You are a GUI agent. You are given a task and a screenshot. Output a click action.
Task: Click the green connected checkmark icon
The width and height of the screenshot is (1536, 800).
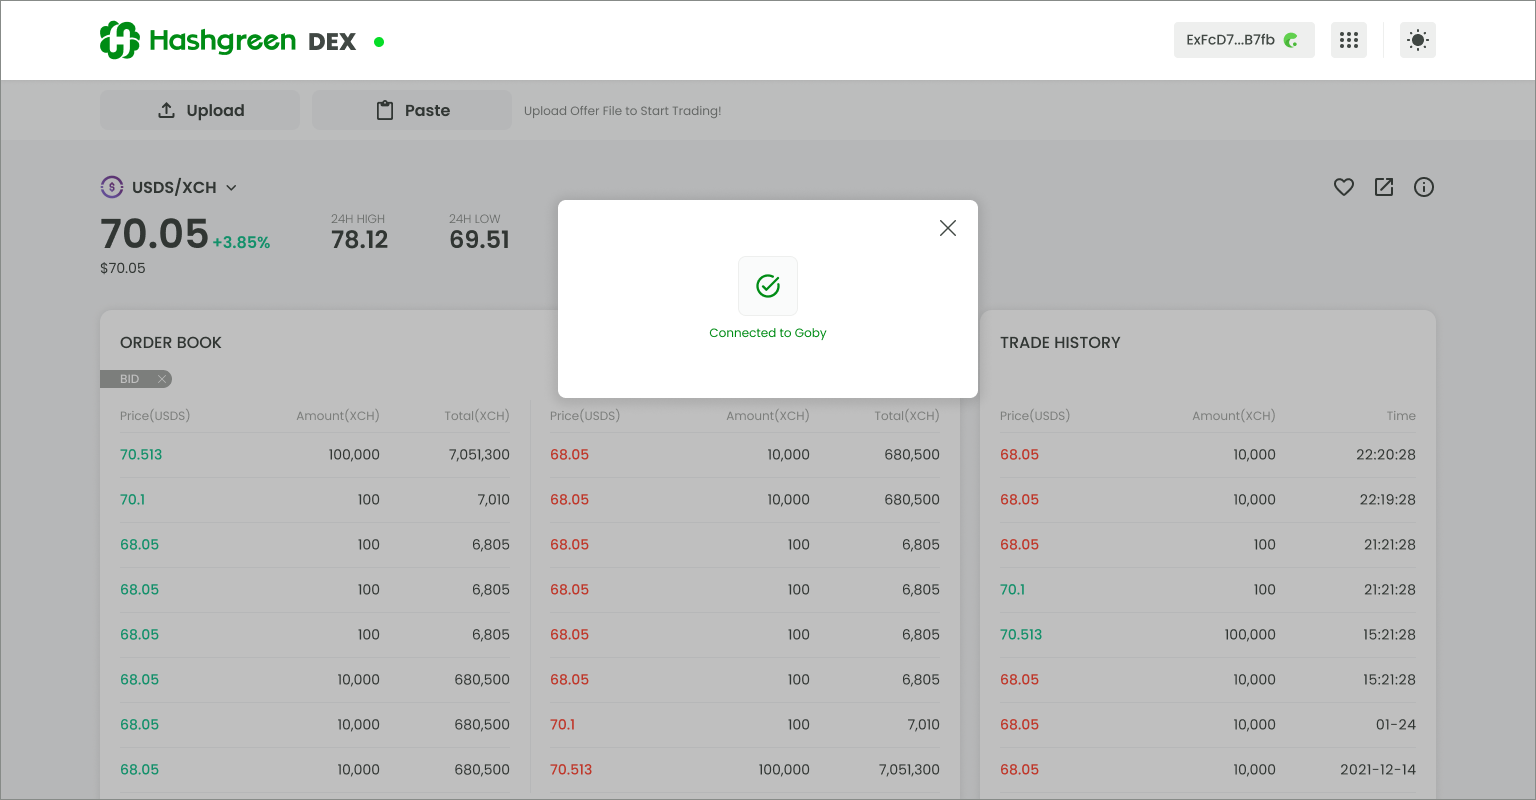pyautogui.click(x=768, y=286)
